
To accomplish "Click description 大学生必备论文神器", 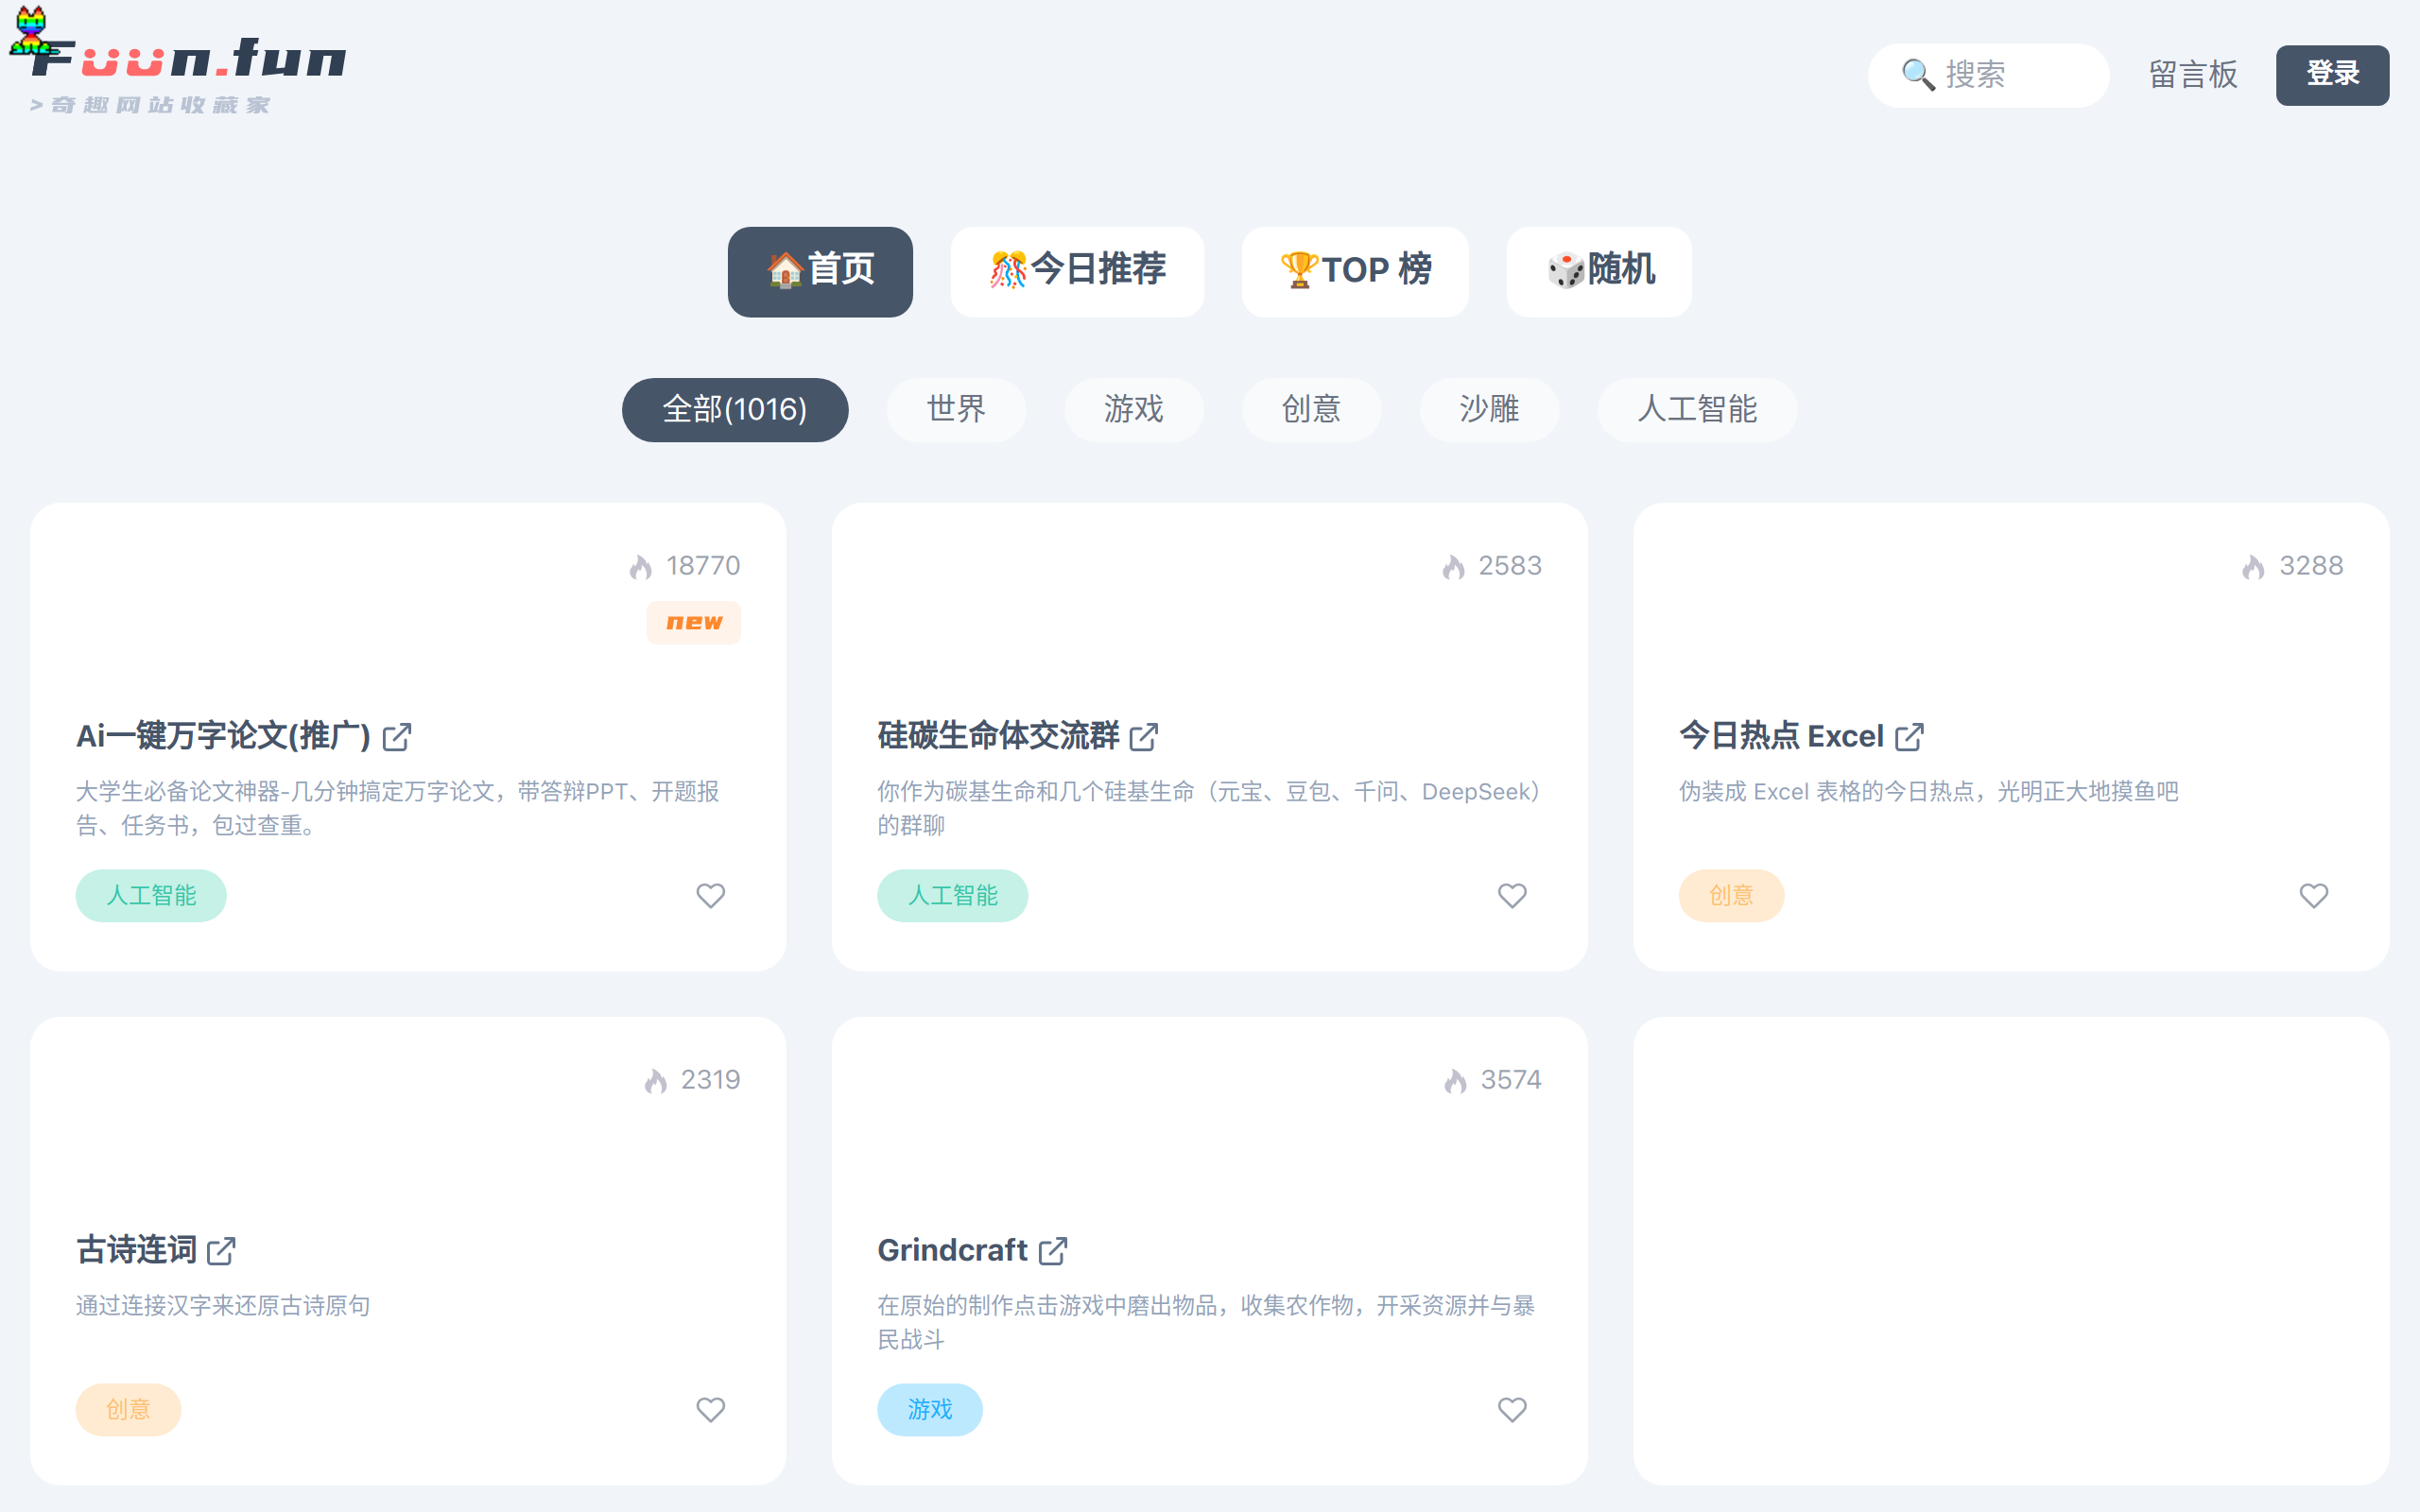I will coord(398,808).
